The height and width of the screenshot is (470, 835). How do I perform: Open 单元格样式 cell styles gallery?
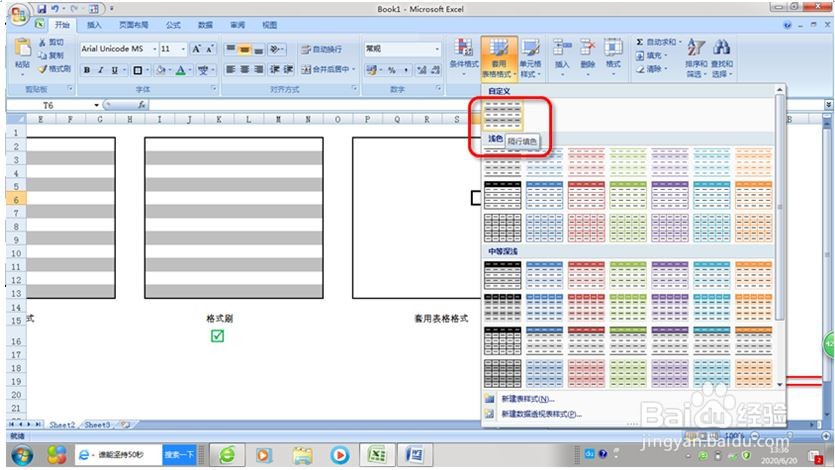point(530,57)
